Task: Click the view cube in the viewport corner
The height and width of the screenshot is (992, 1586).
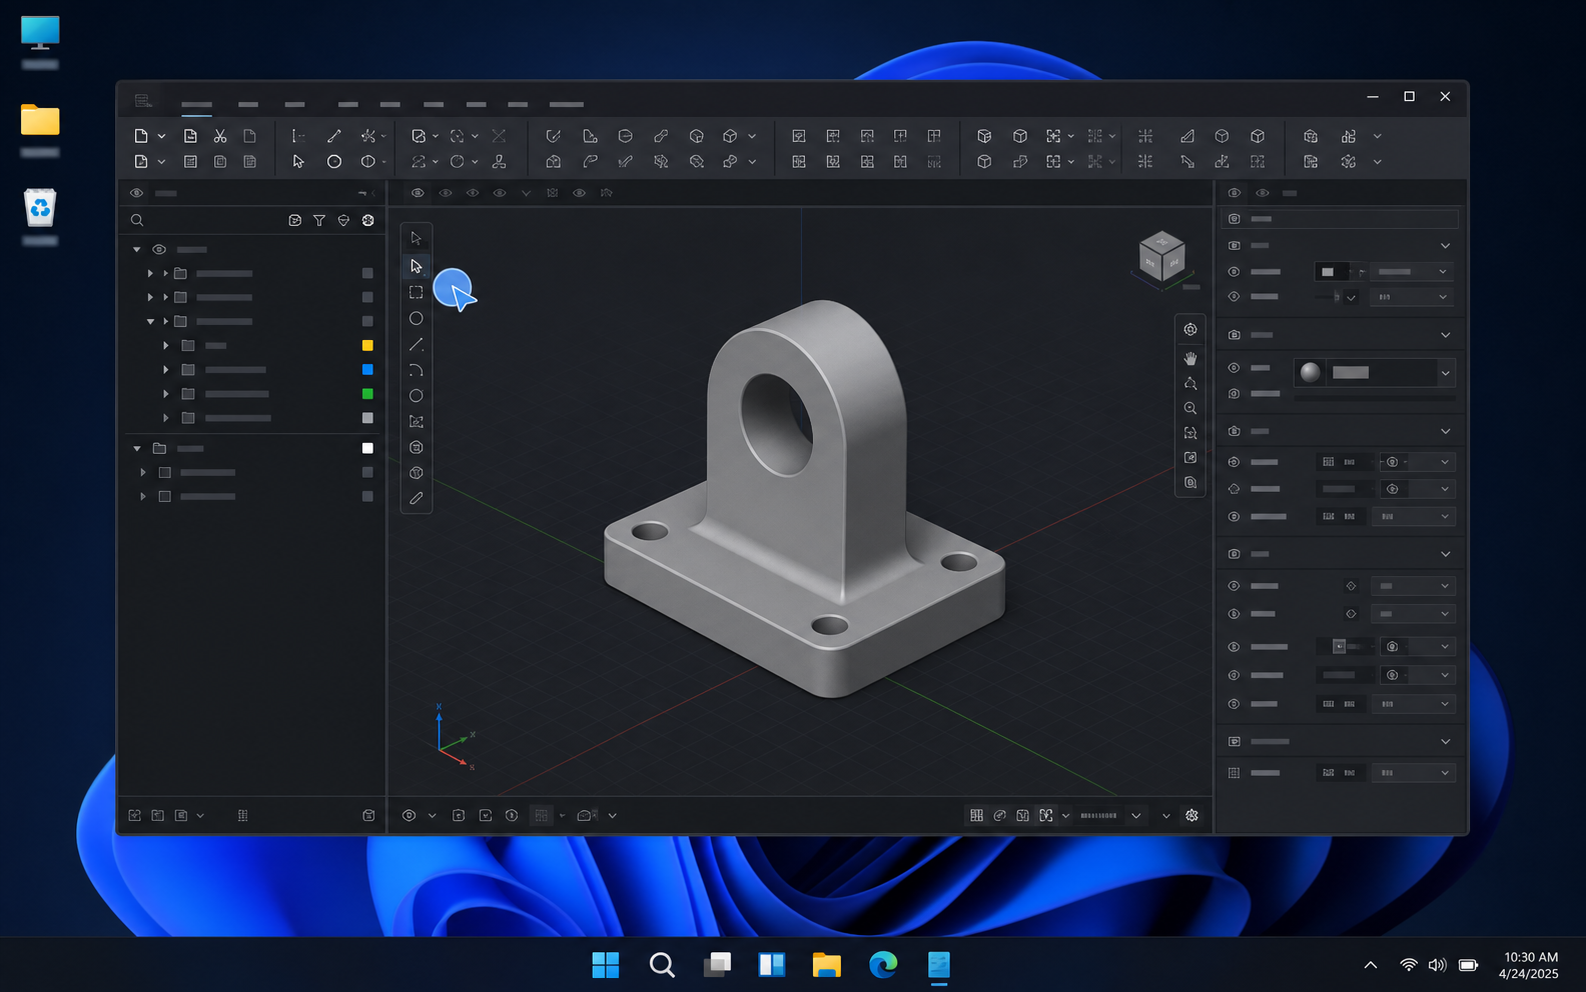Action: [1162, 256]
